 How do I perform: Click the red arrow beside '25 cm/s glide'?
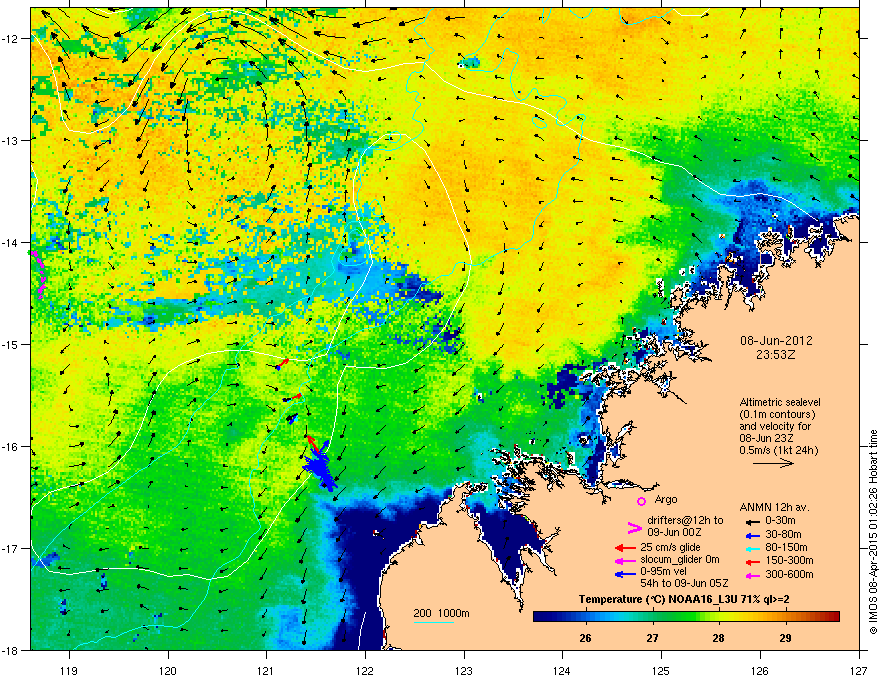click(x=625, y=548)
